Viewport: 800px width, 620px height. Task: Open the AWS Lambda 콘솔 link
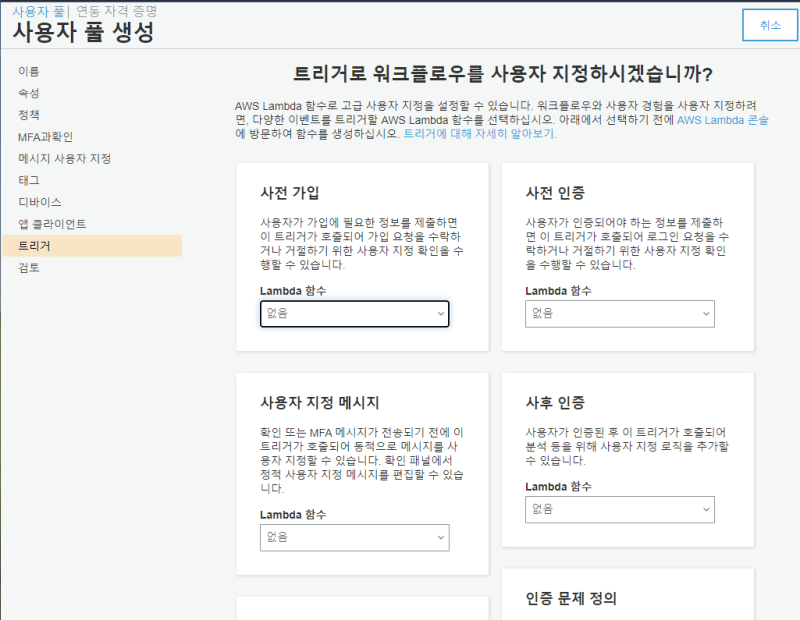pyautogui.click(x=715, y=119)
